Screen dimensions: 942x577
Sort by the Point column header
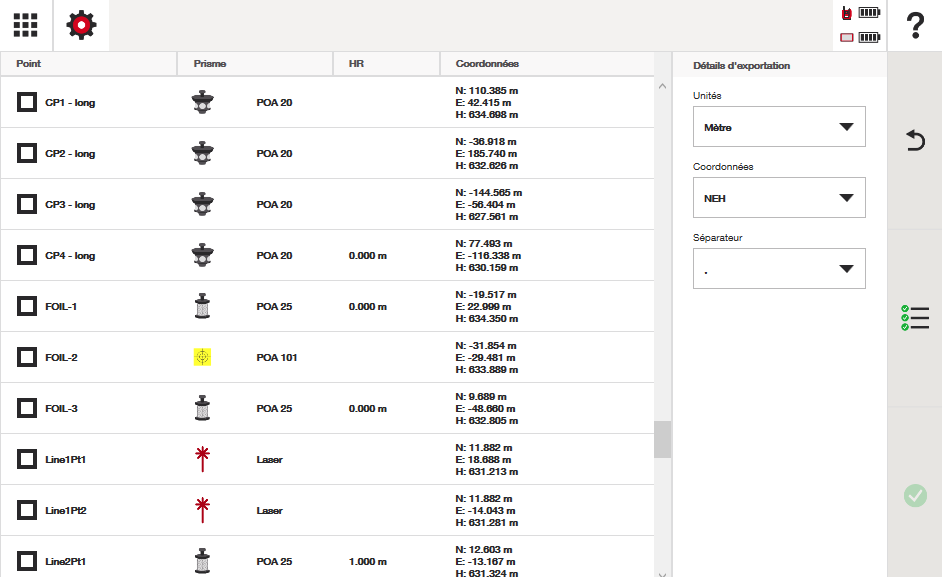[29, 64]
